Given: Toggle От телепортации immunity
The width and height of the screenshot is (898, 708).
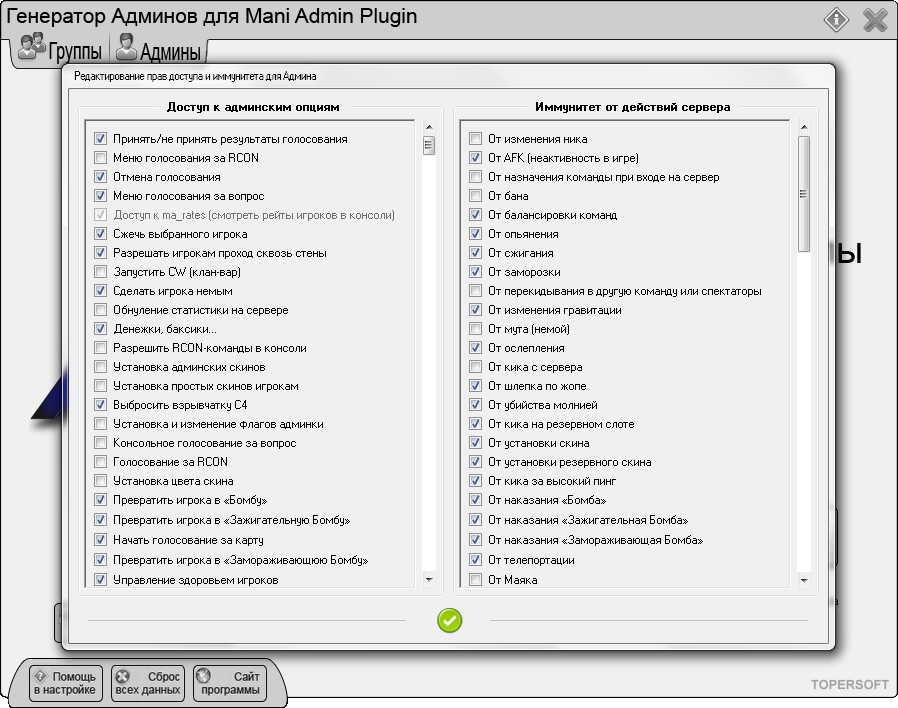Looking at the screenshot, I should (x=475, y=560).
